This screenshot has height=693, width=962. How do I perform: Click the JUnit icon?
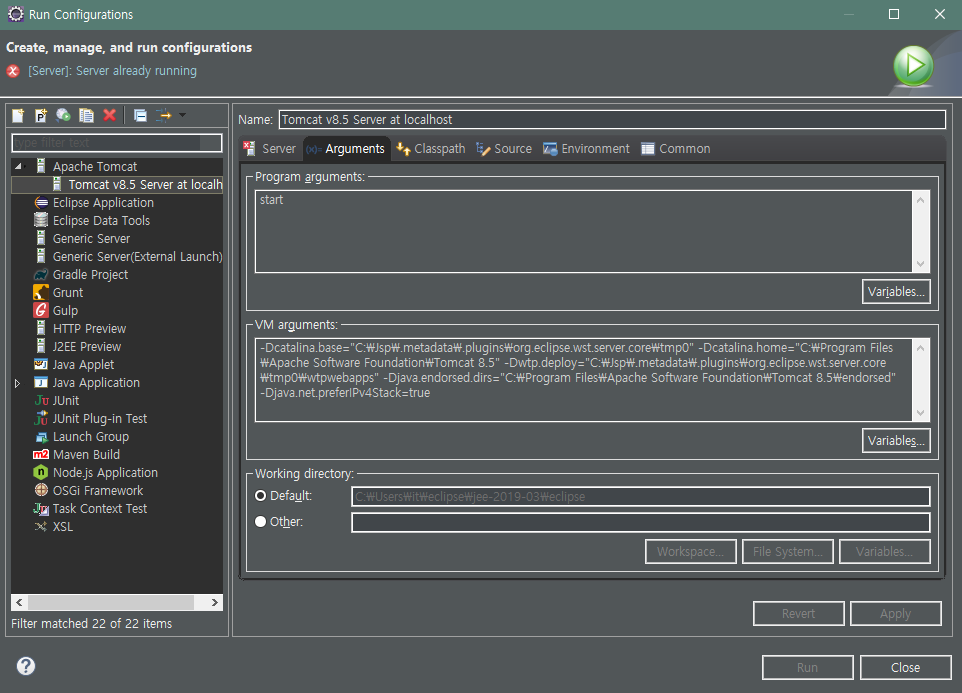point(41,400)
